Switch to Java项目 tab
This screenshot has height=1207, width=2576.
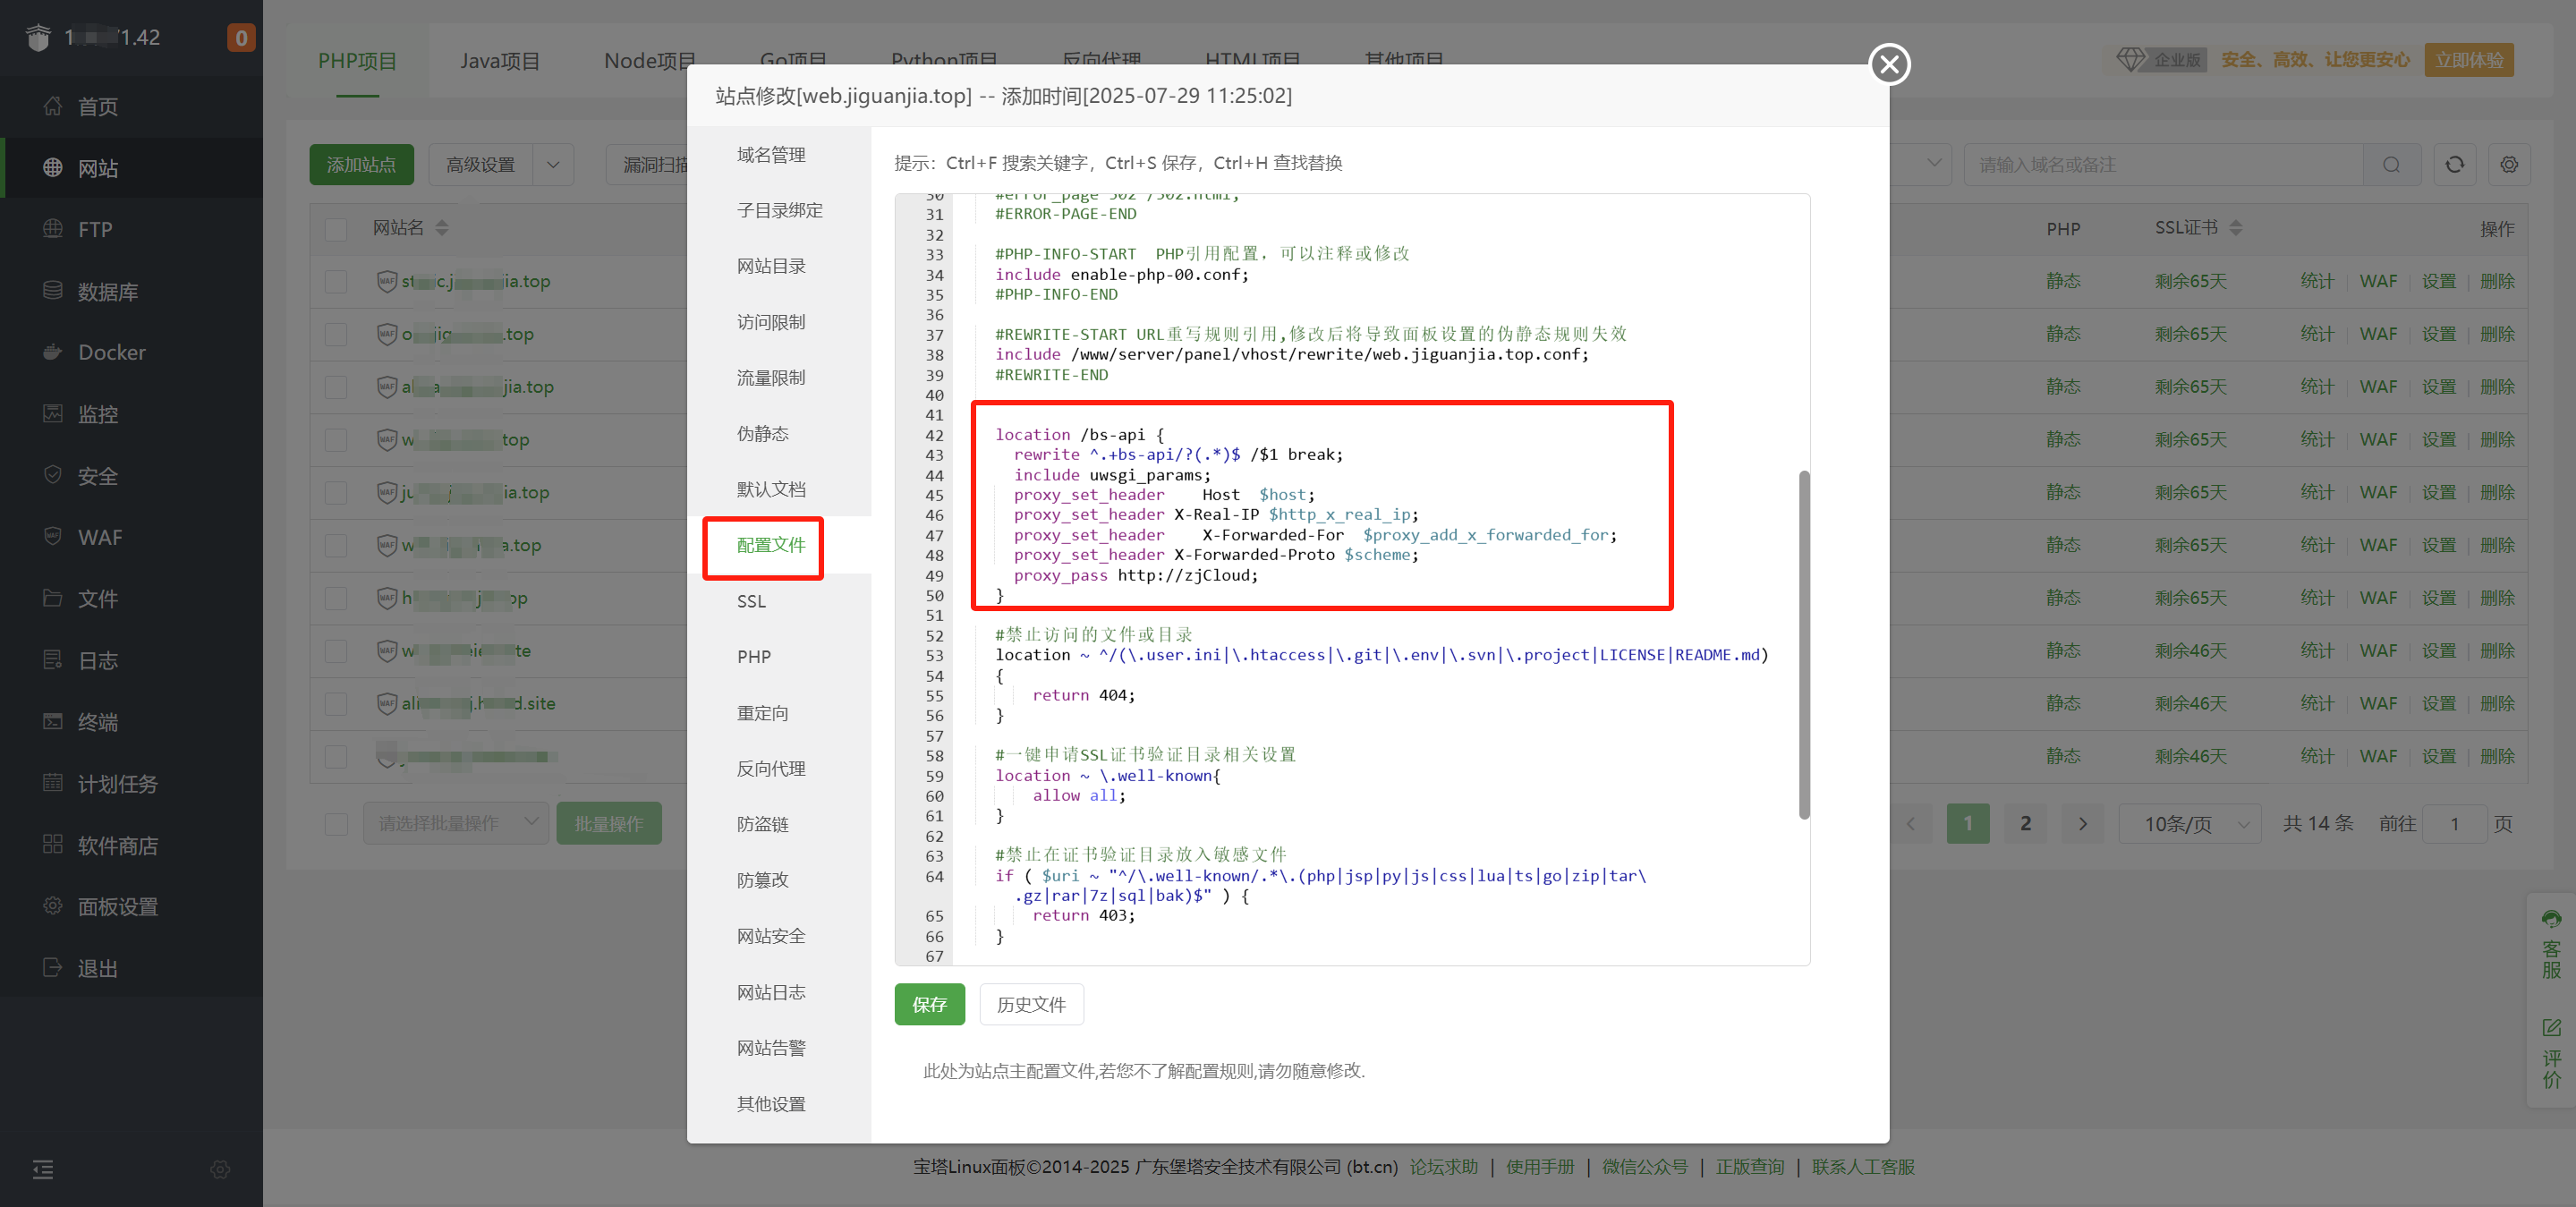point(499,61)
